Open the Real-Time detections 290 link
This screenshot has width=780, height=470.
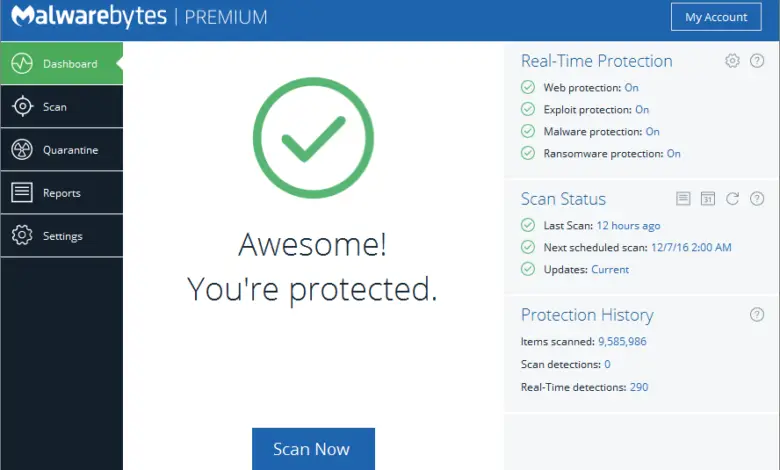point(639,387)
